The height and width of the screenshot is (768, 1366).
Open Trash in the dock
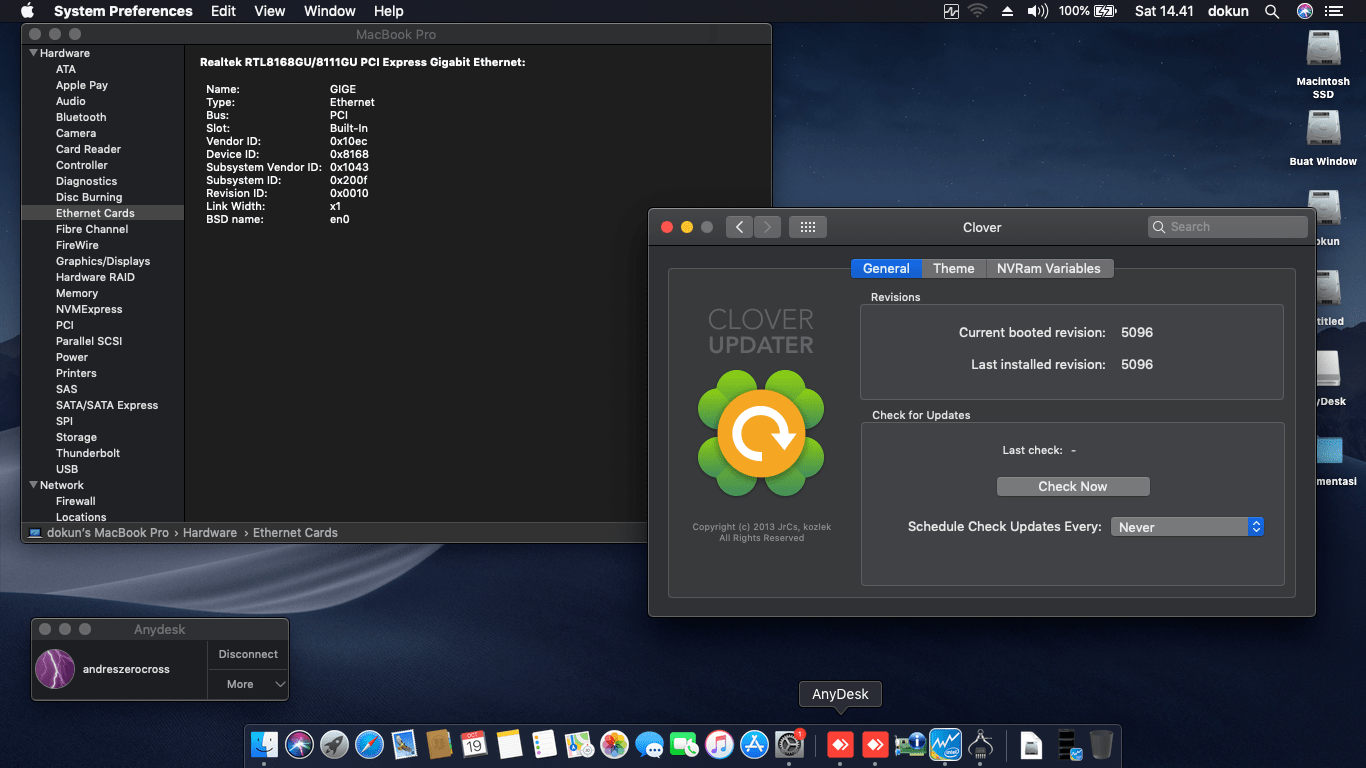click(x=1101, y=744)
